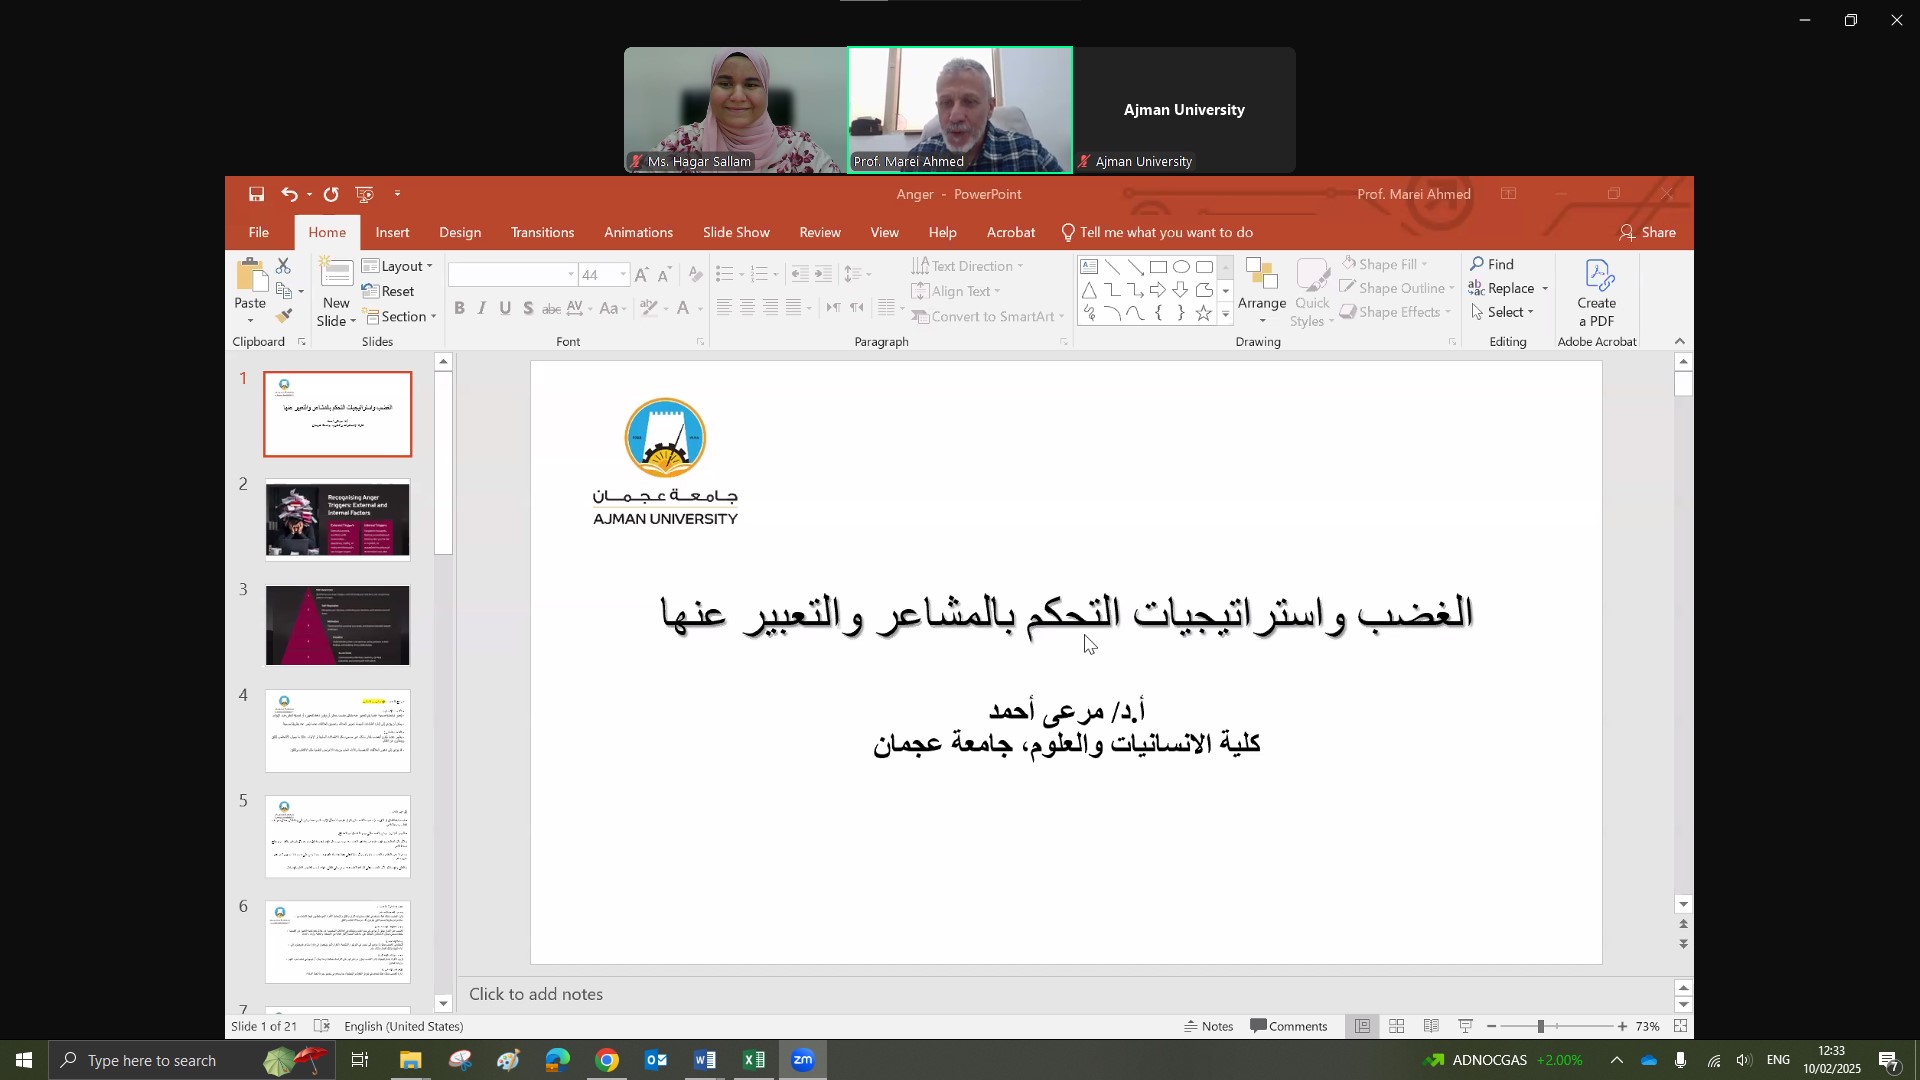Open Zoom app from Windows taskbar
This screenshot has height=1080, width=1920.
(x=804, y=1061)
